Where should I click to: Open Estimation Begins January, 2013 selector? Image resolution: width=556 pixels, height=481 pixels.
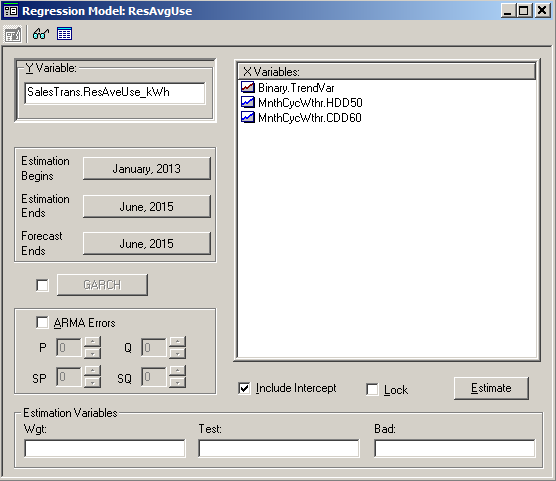[x=147, y=168]
